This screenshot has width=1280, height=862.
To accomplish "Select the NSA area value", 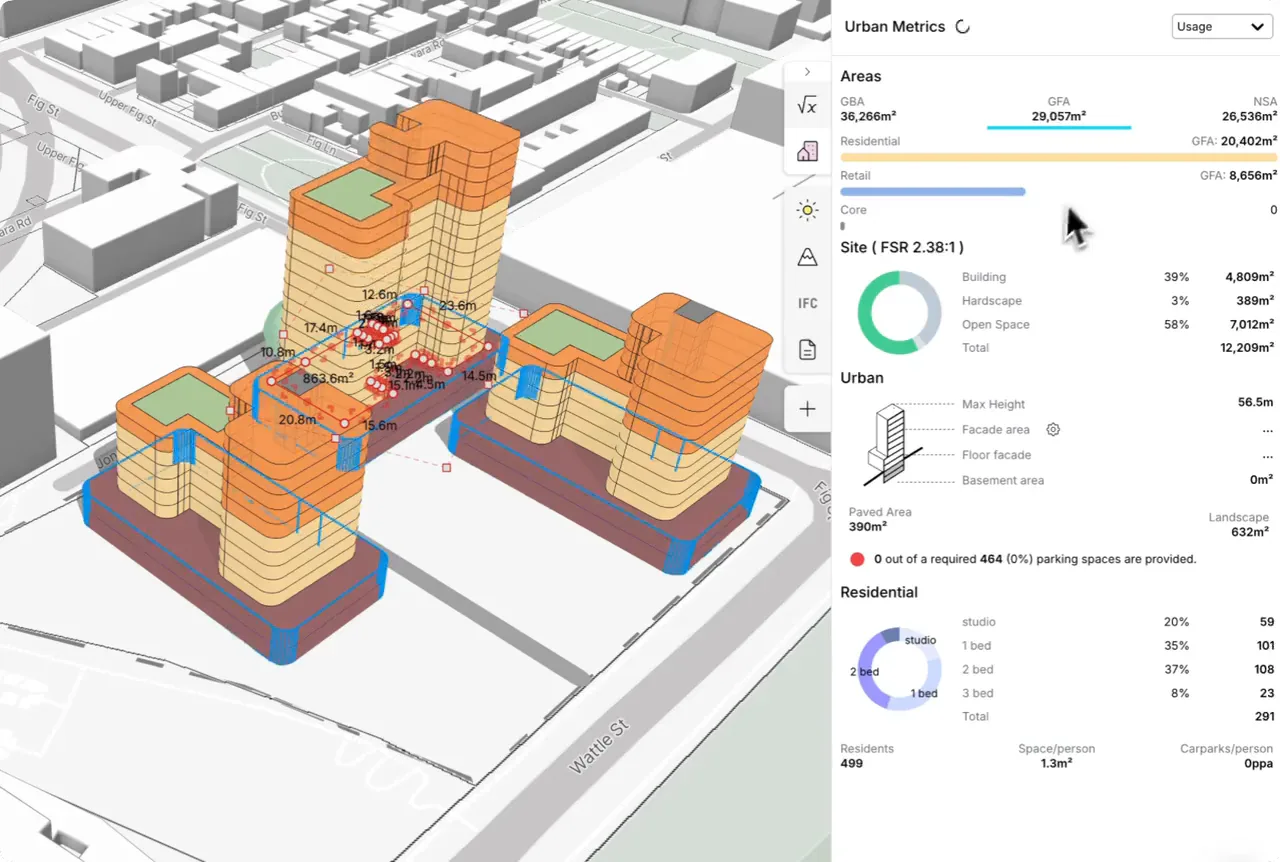I will point(1250,116).
